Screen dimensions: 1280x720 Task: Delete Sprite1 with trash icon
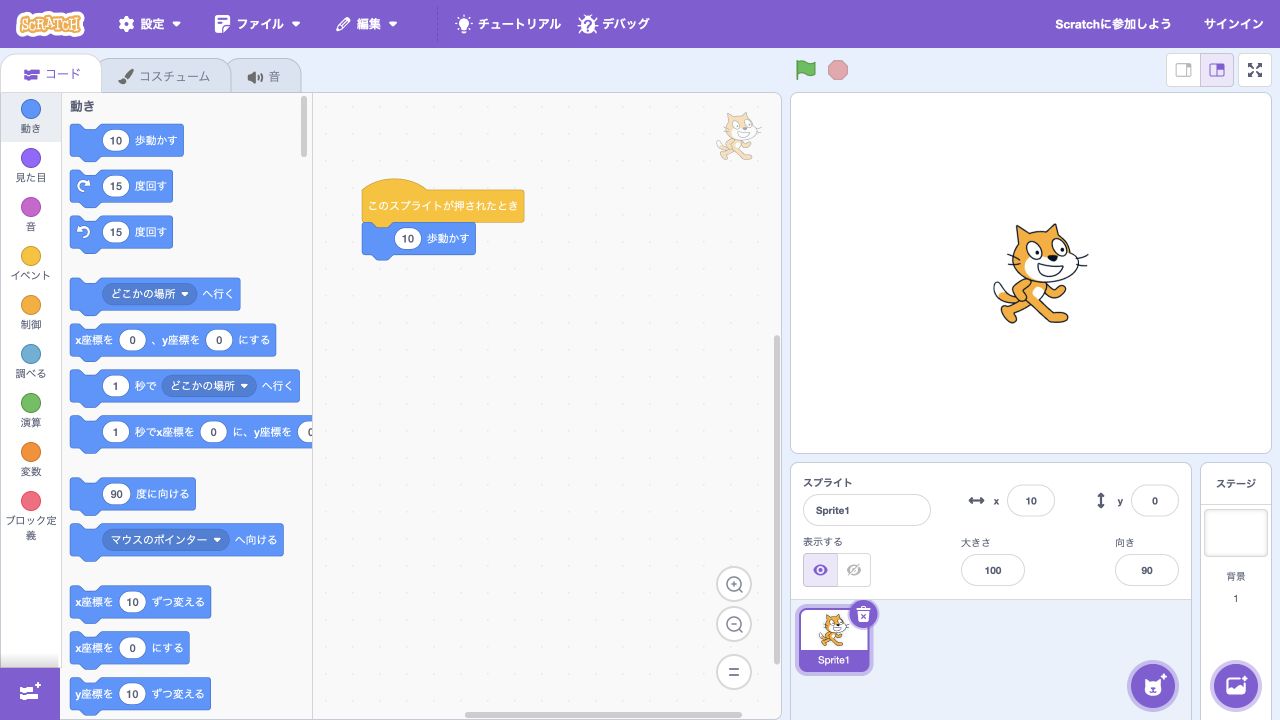coord(864,614)
